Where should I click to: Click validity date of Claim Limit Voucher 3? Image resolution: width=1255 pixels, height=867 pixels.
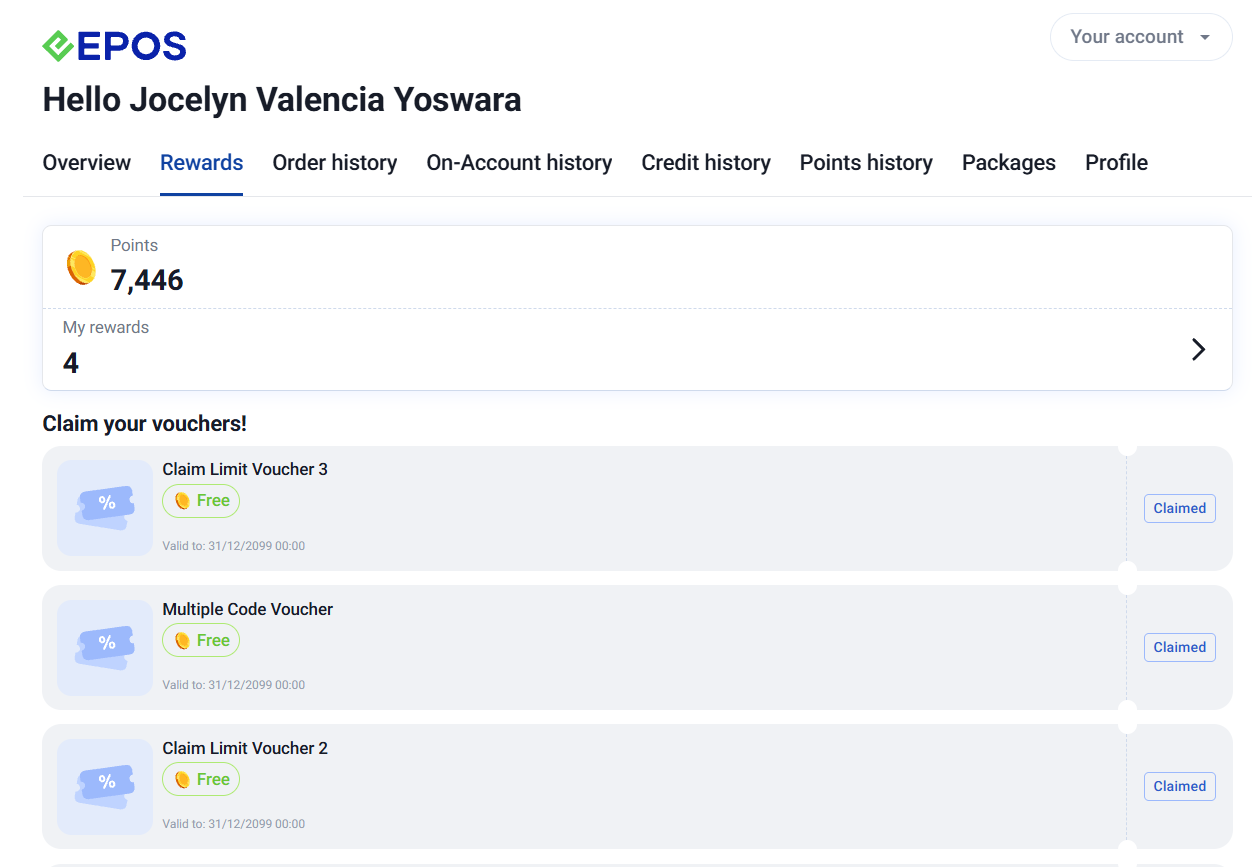tap(234, 546)
